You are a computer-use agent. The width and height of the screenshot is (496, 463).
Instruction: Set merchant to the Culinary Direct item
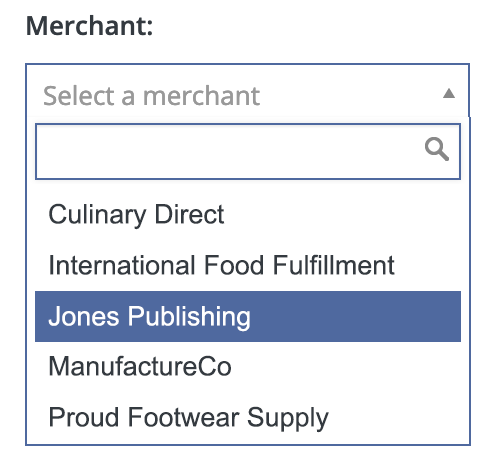[248, 215]
